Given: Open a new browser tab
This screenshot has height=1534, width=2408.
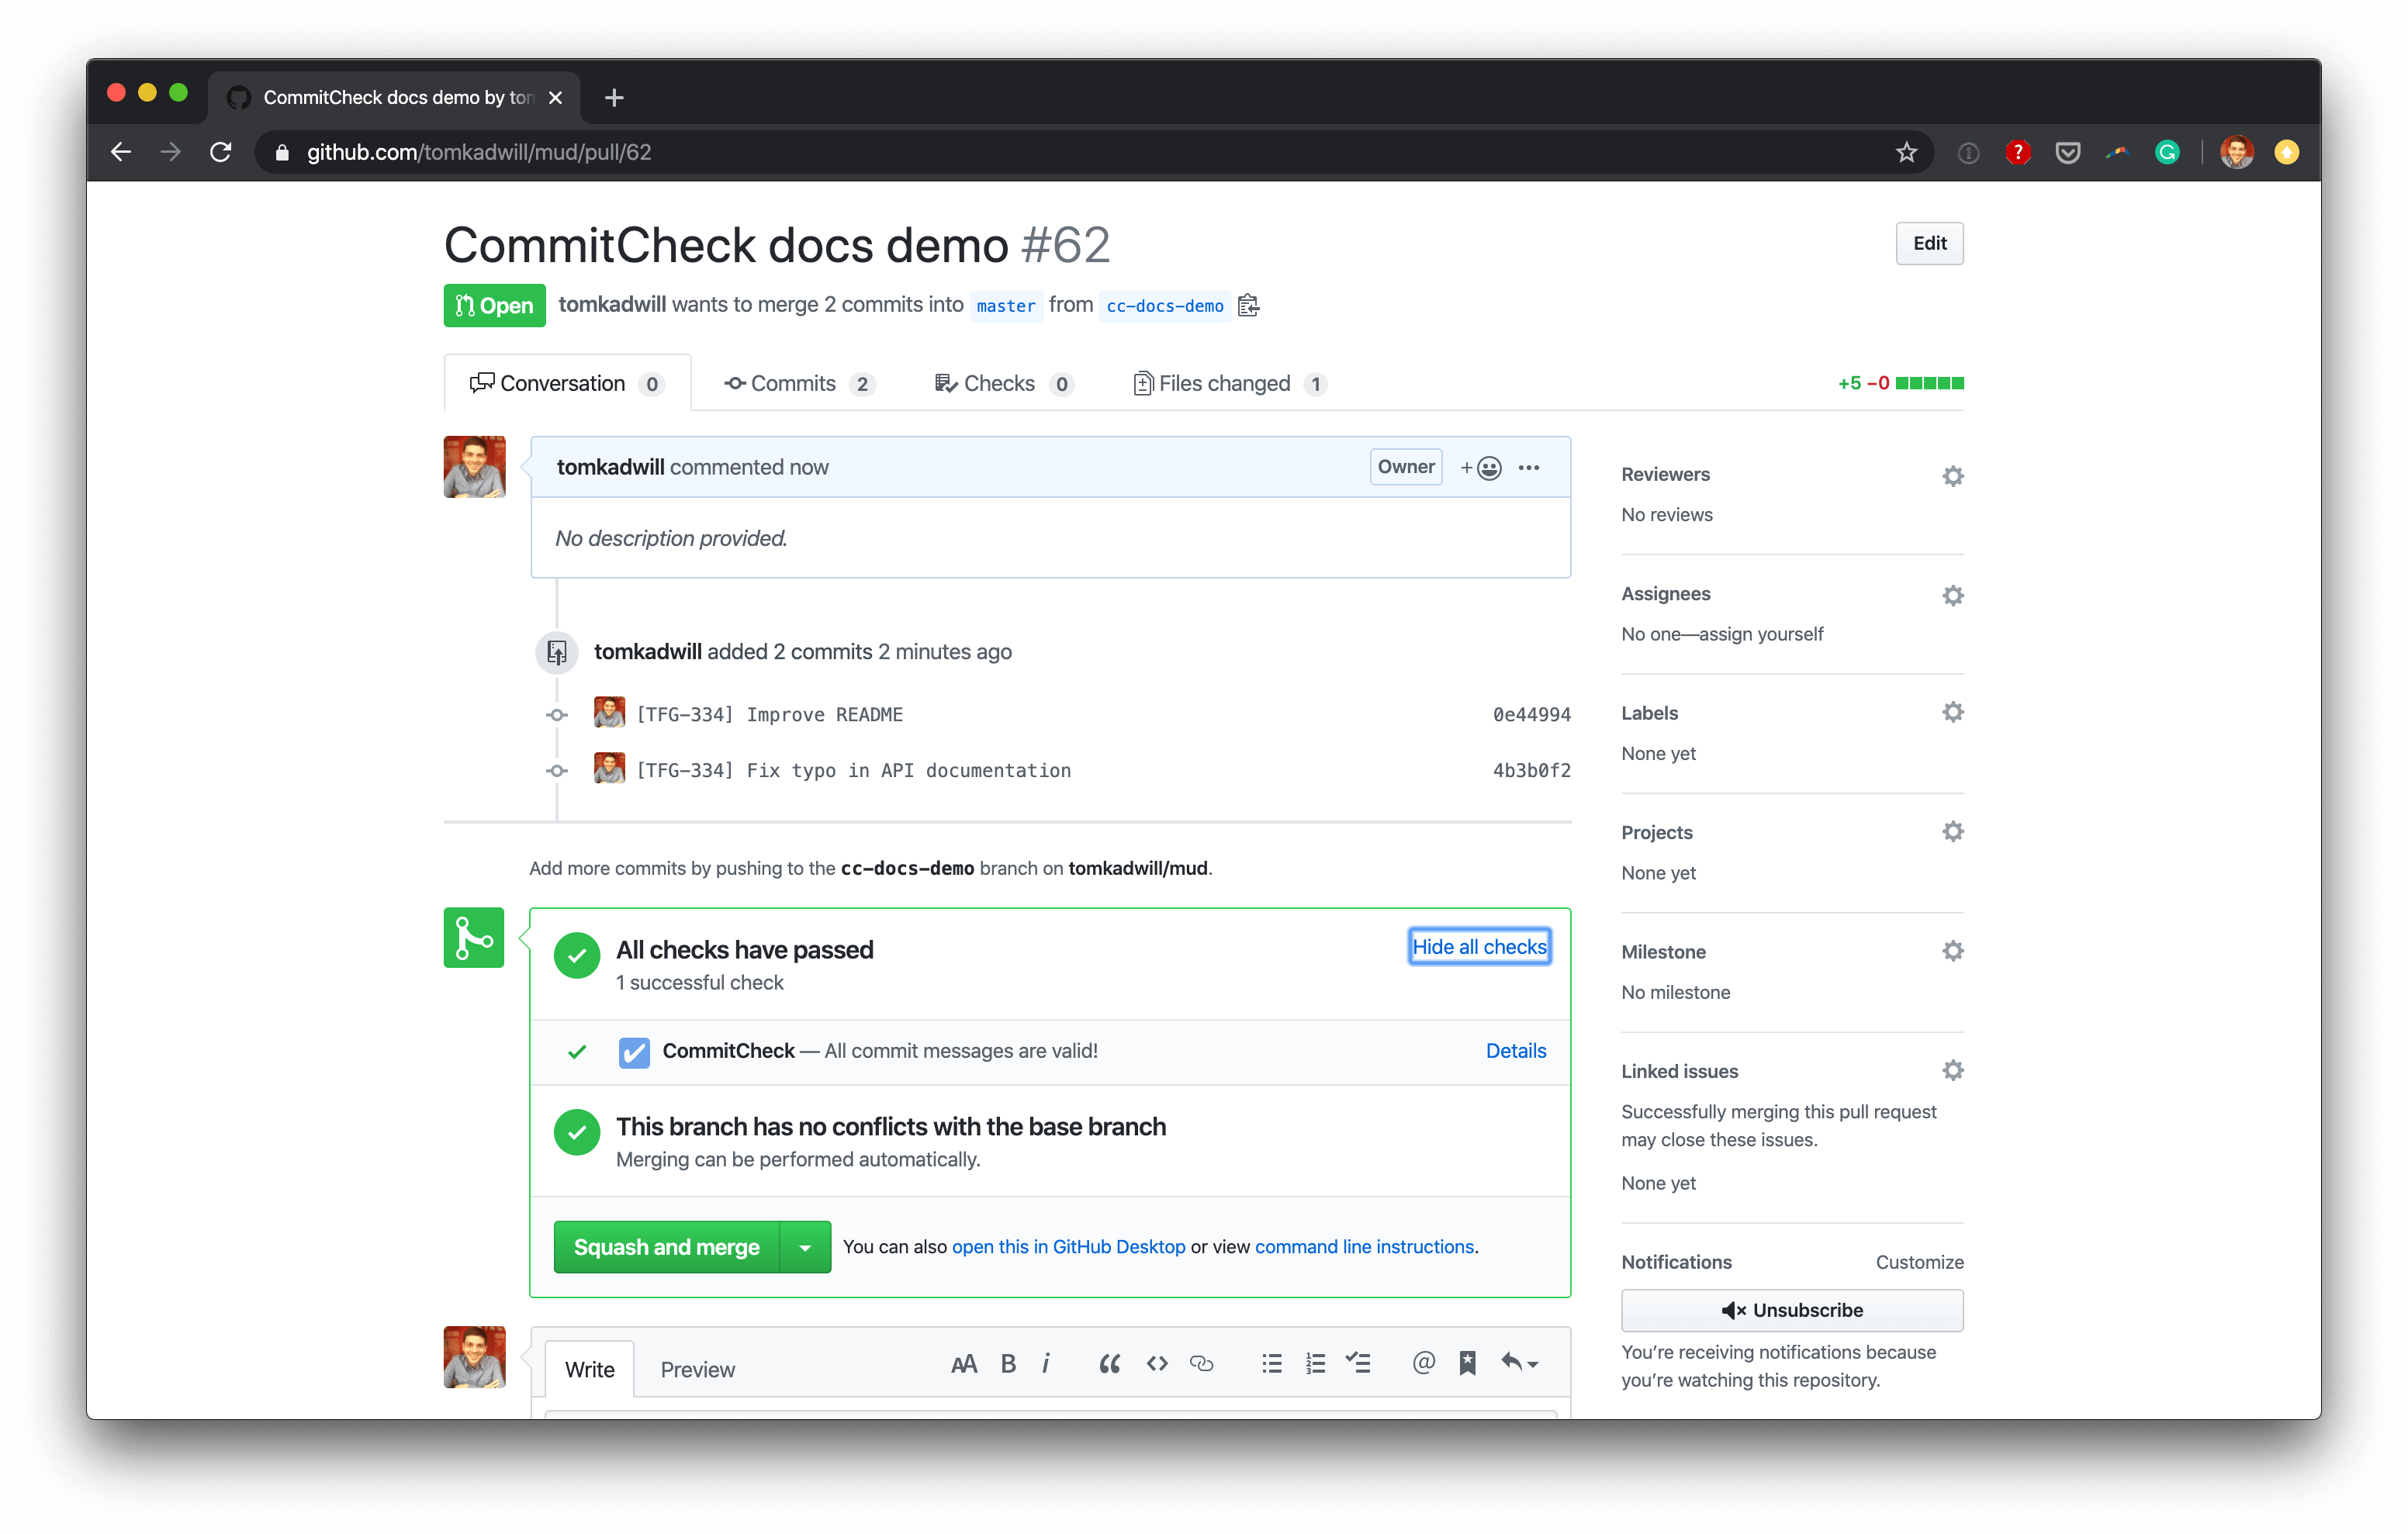Looking at the screenshot, I should (614, 97).
